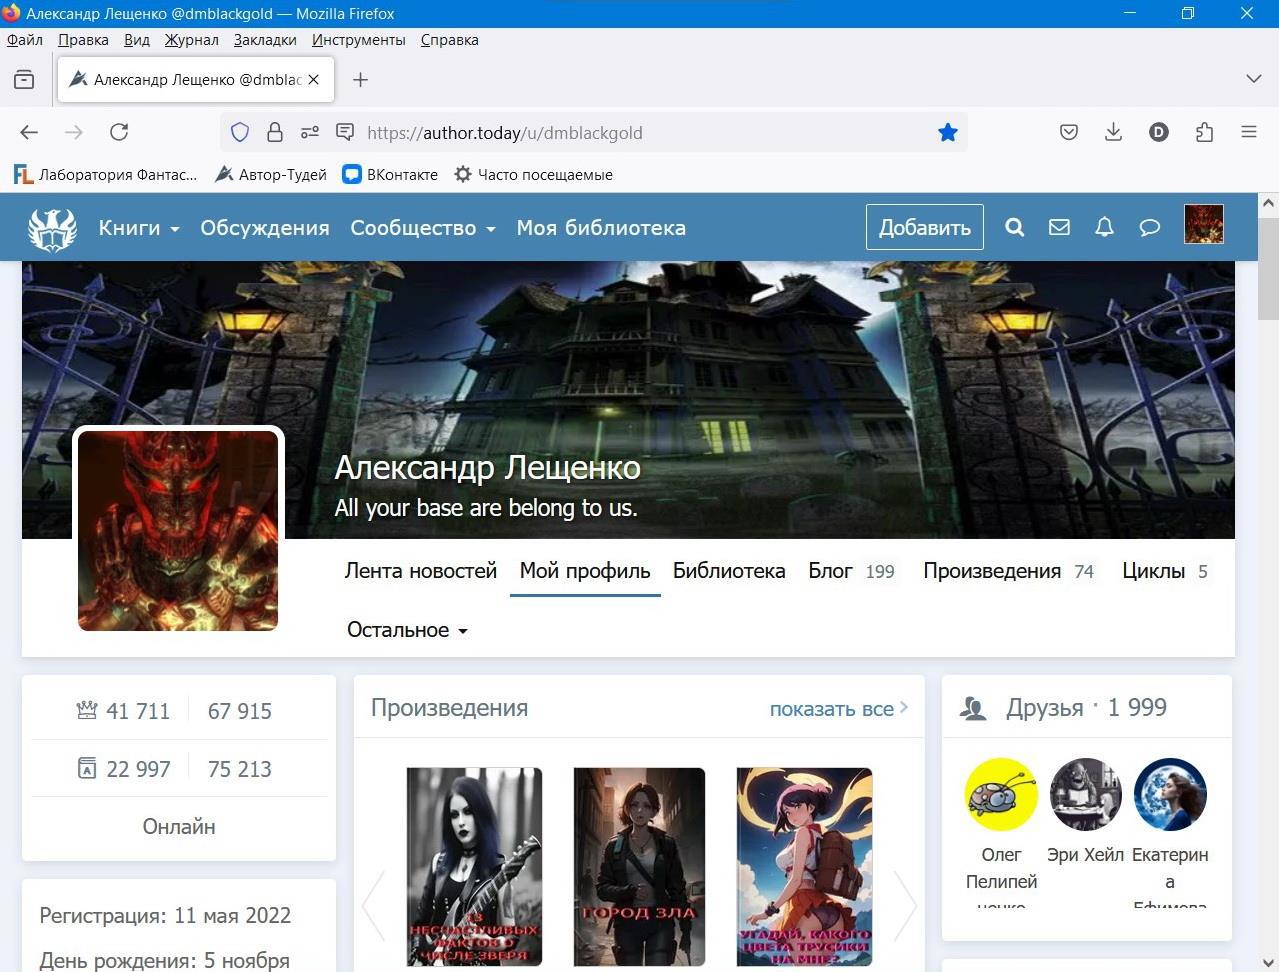Click the Author.Today eagle logo
The image size is (1279, 972).
coord(52,228)
